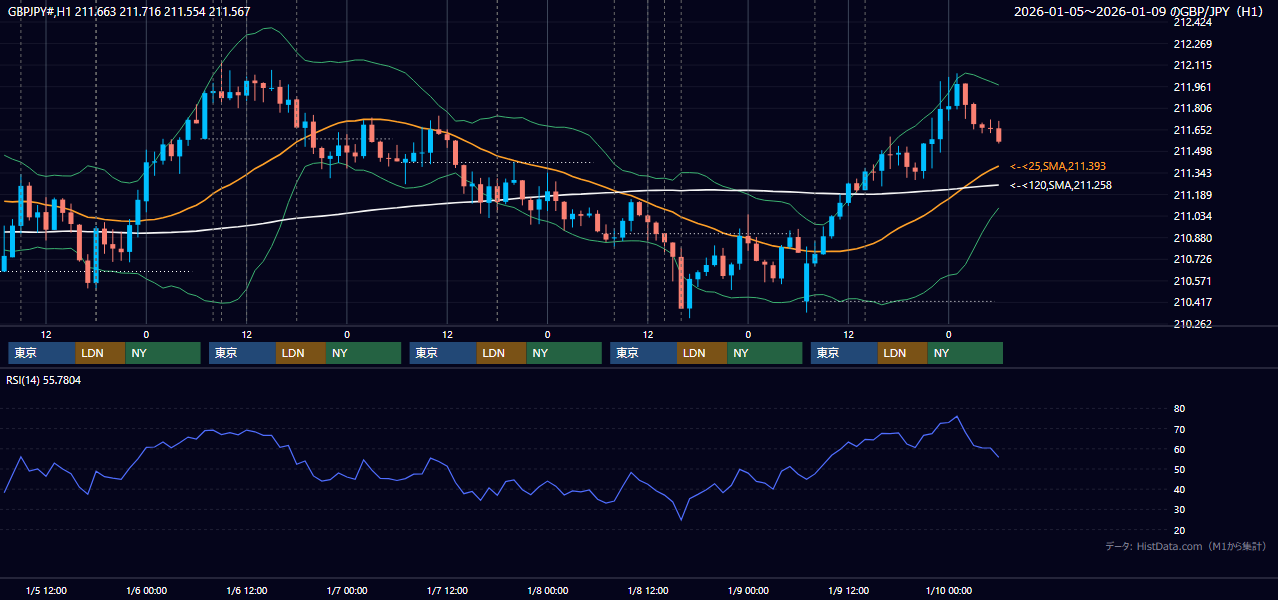Click the 1/8 00:00 date label
1278x600 pixels.
point(547,591)
